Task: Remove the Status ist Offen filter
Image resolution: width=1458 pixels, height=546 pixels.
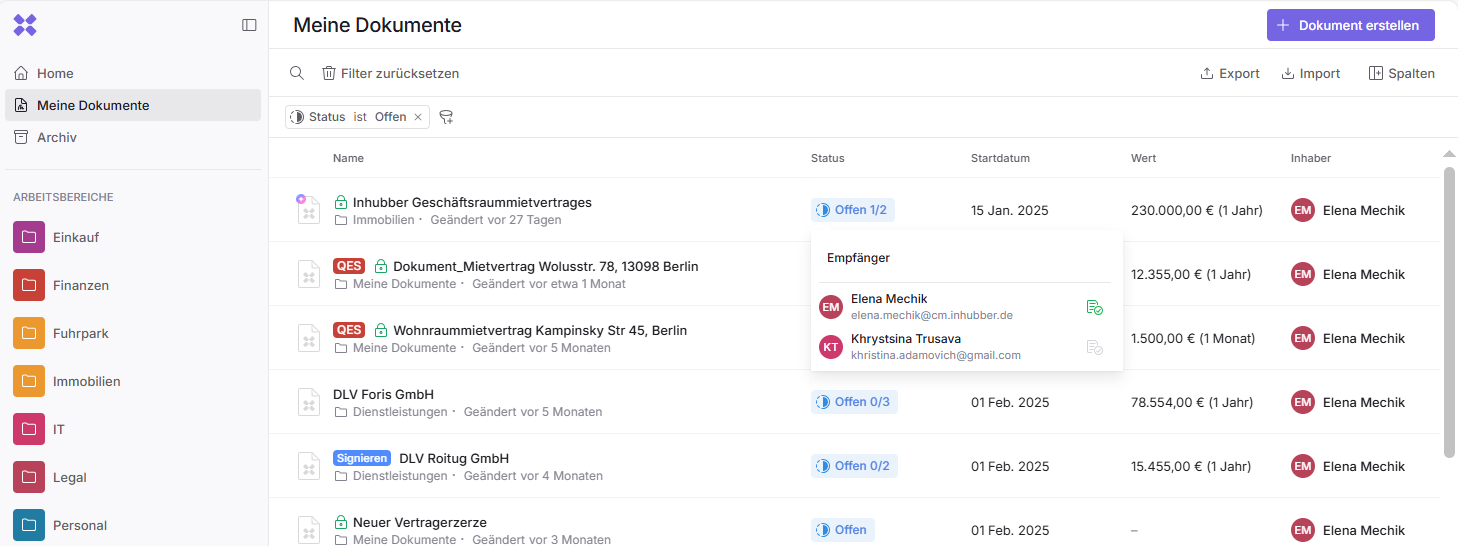Action: click(418, 117)
